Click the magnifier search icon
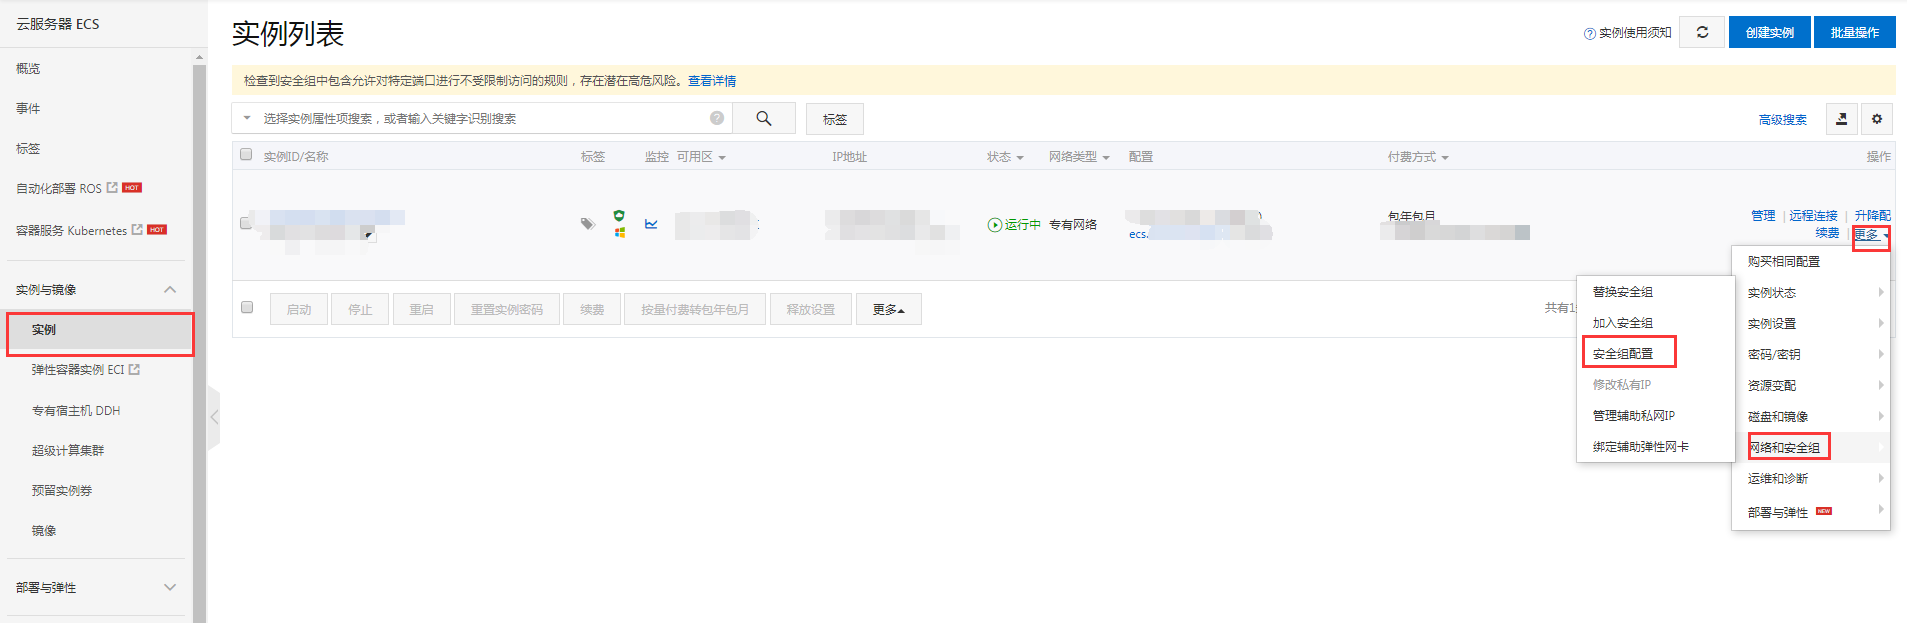Screen dimensions: 1907x623 pyautogui.click(x=763, y=118)
